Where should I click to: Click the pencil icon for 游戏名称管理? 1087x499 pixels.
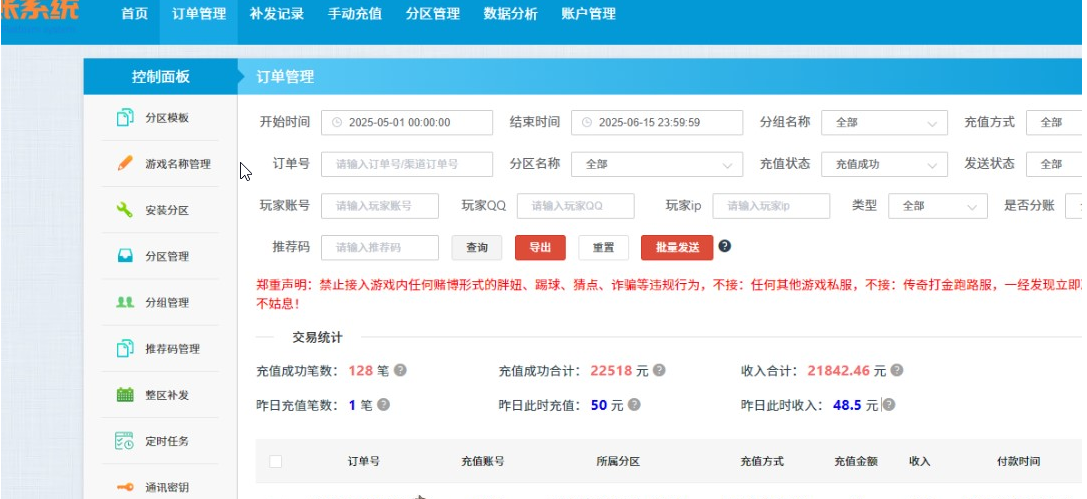125,164
